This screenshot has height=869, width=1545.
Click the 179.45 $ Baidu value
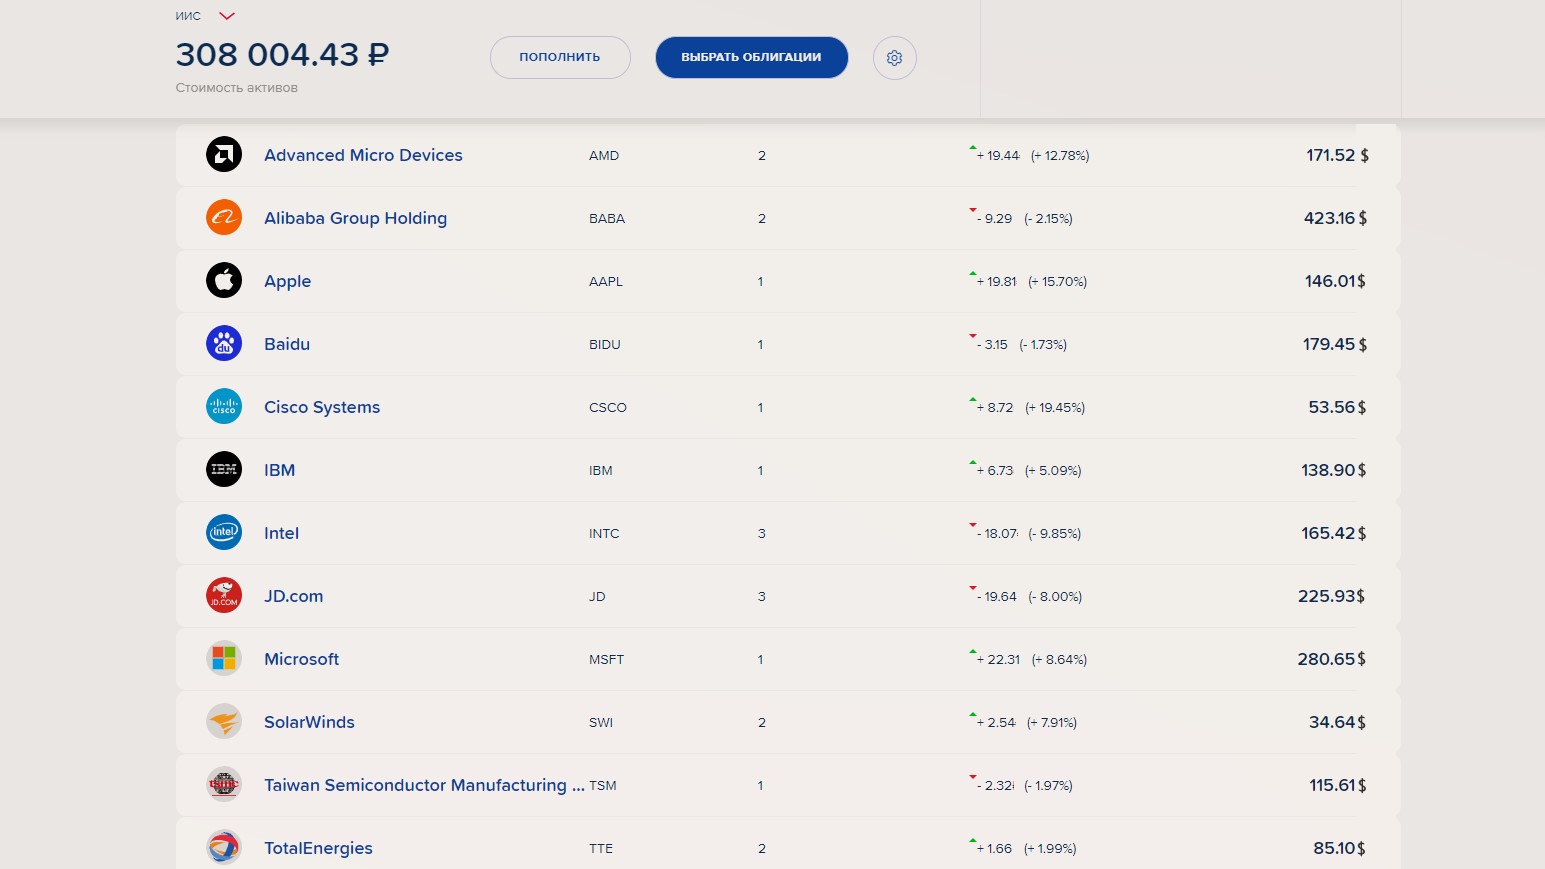(x=1335, y=344)
